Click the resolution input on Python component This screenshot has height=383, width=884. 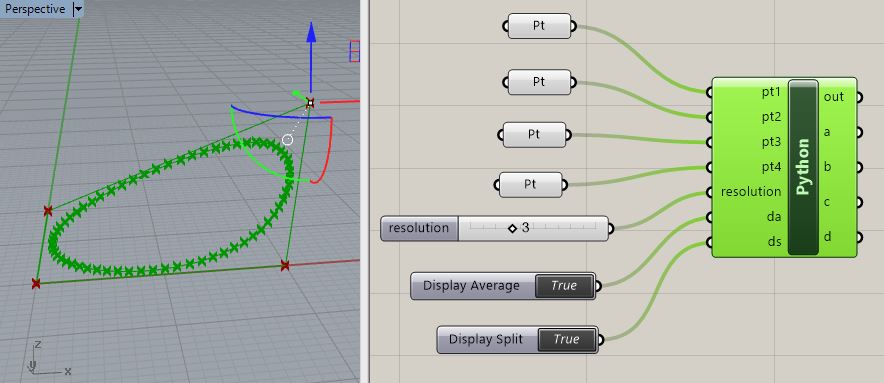pyautogui.click(x=750, y=192)
